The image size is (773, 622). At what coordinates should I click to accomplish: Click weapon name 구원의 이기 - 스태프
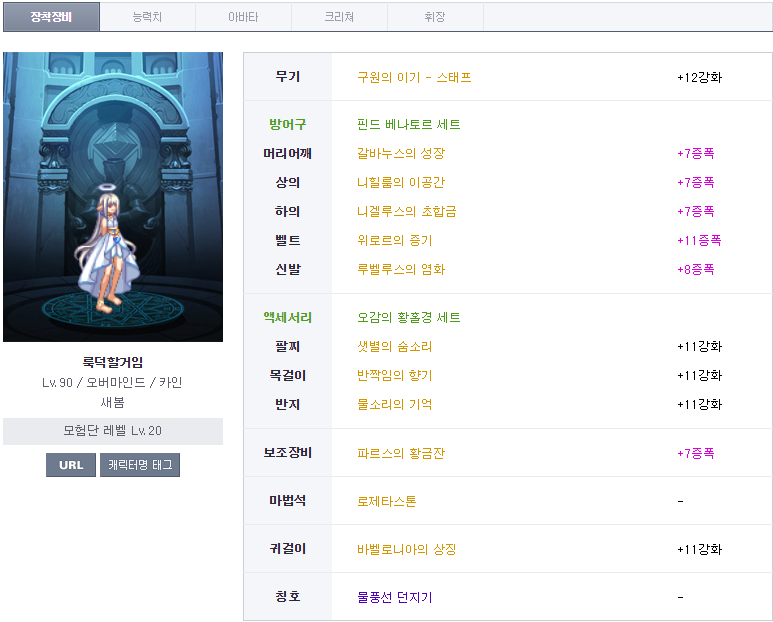[414, 77]
